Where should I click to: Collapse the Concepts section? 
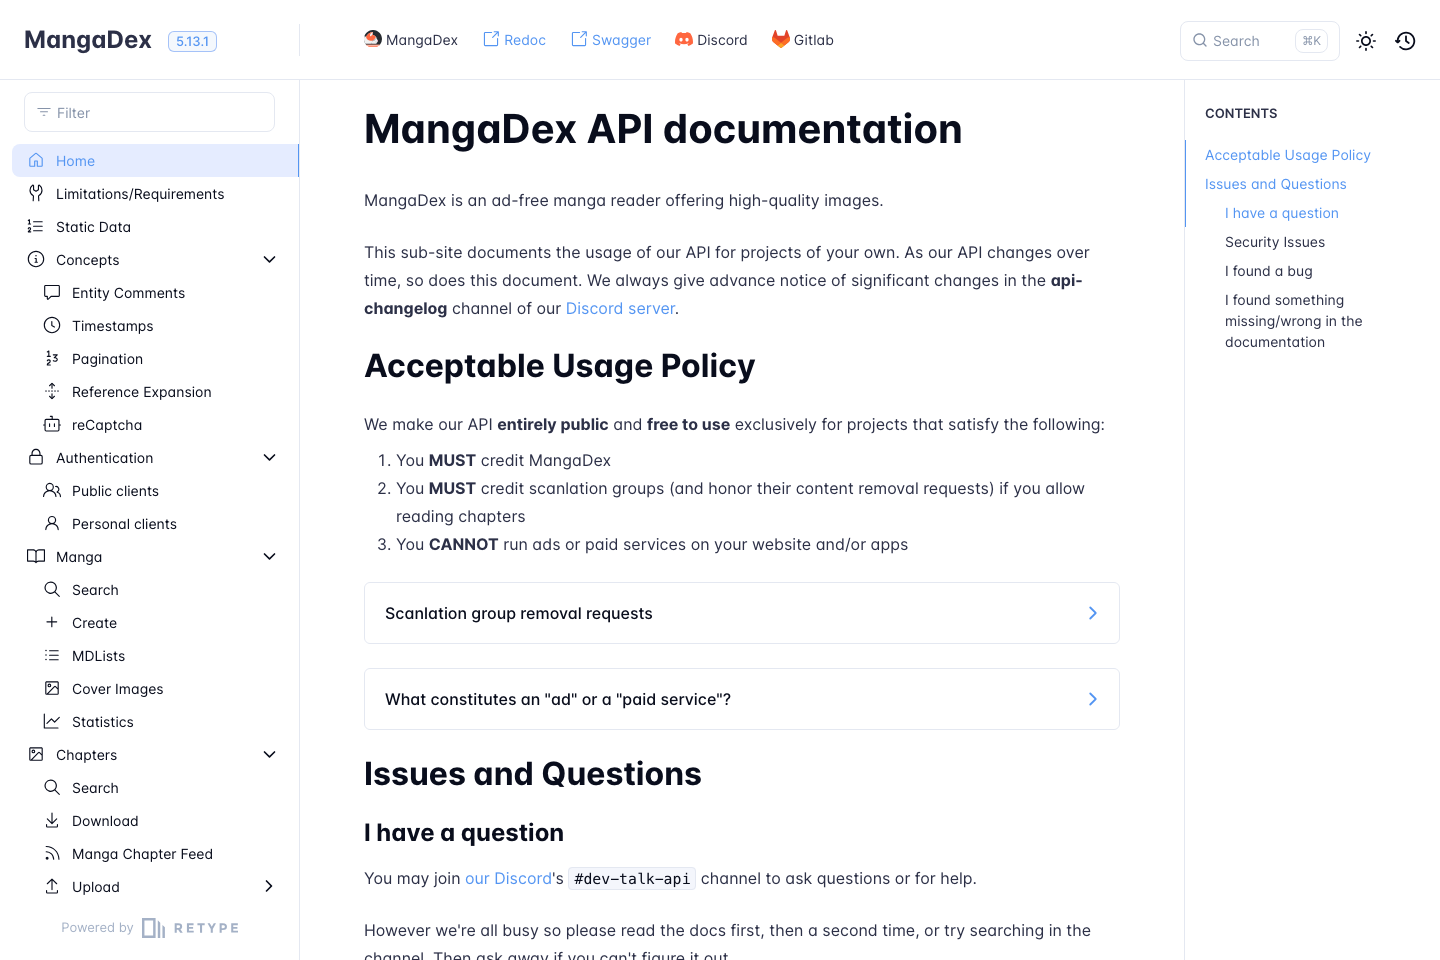click(269, 259)
